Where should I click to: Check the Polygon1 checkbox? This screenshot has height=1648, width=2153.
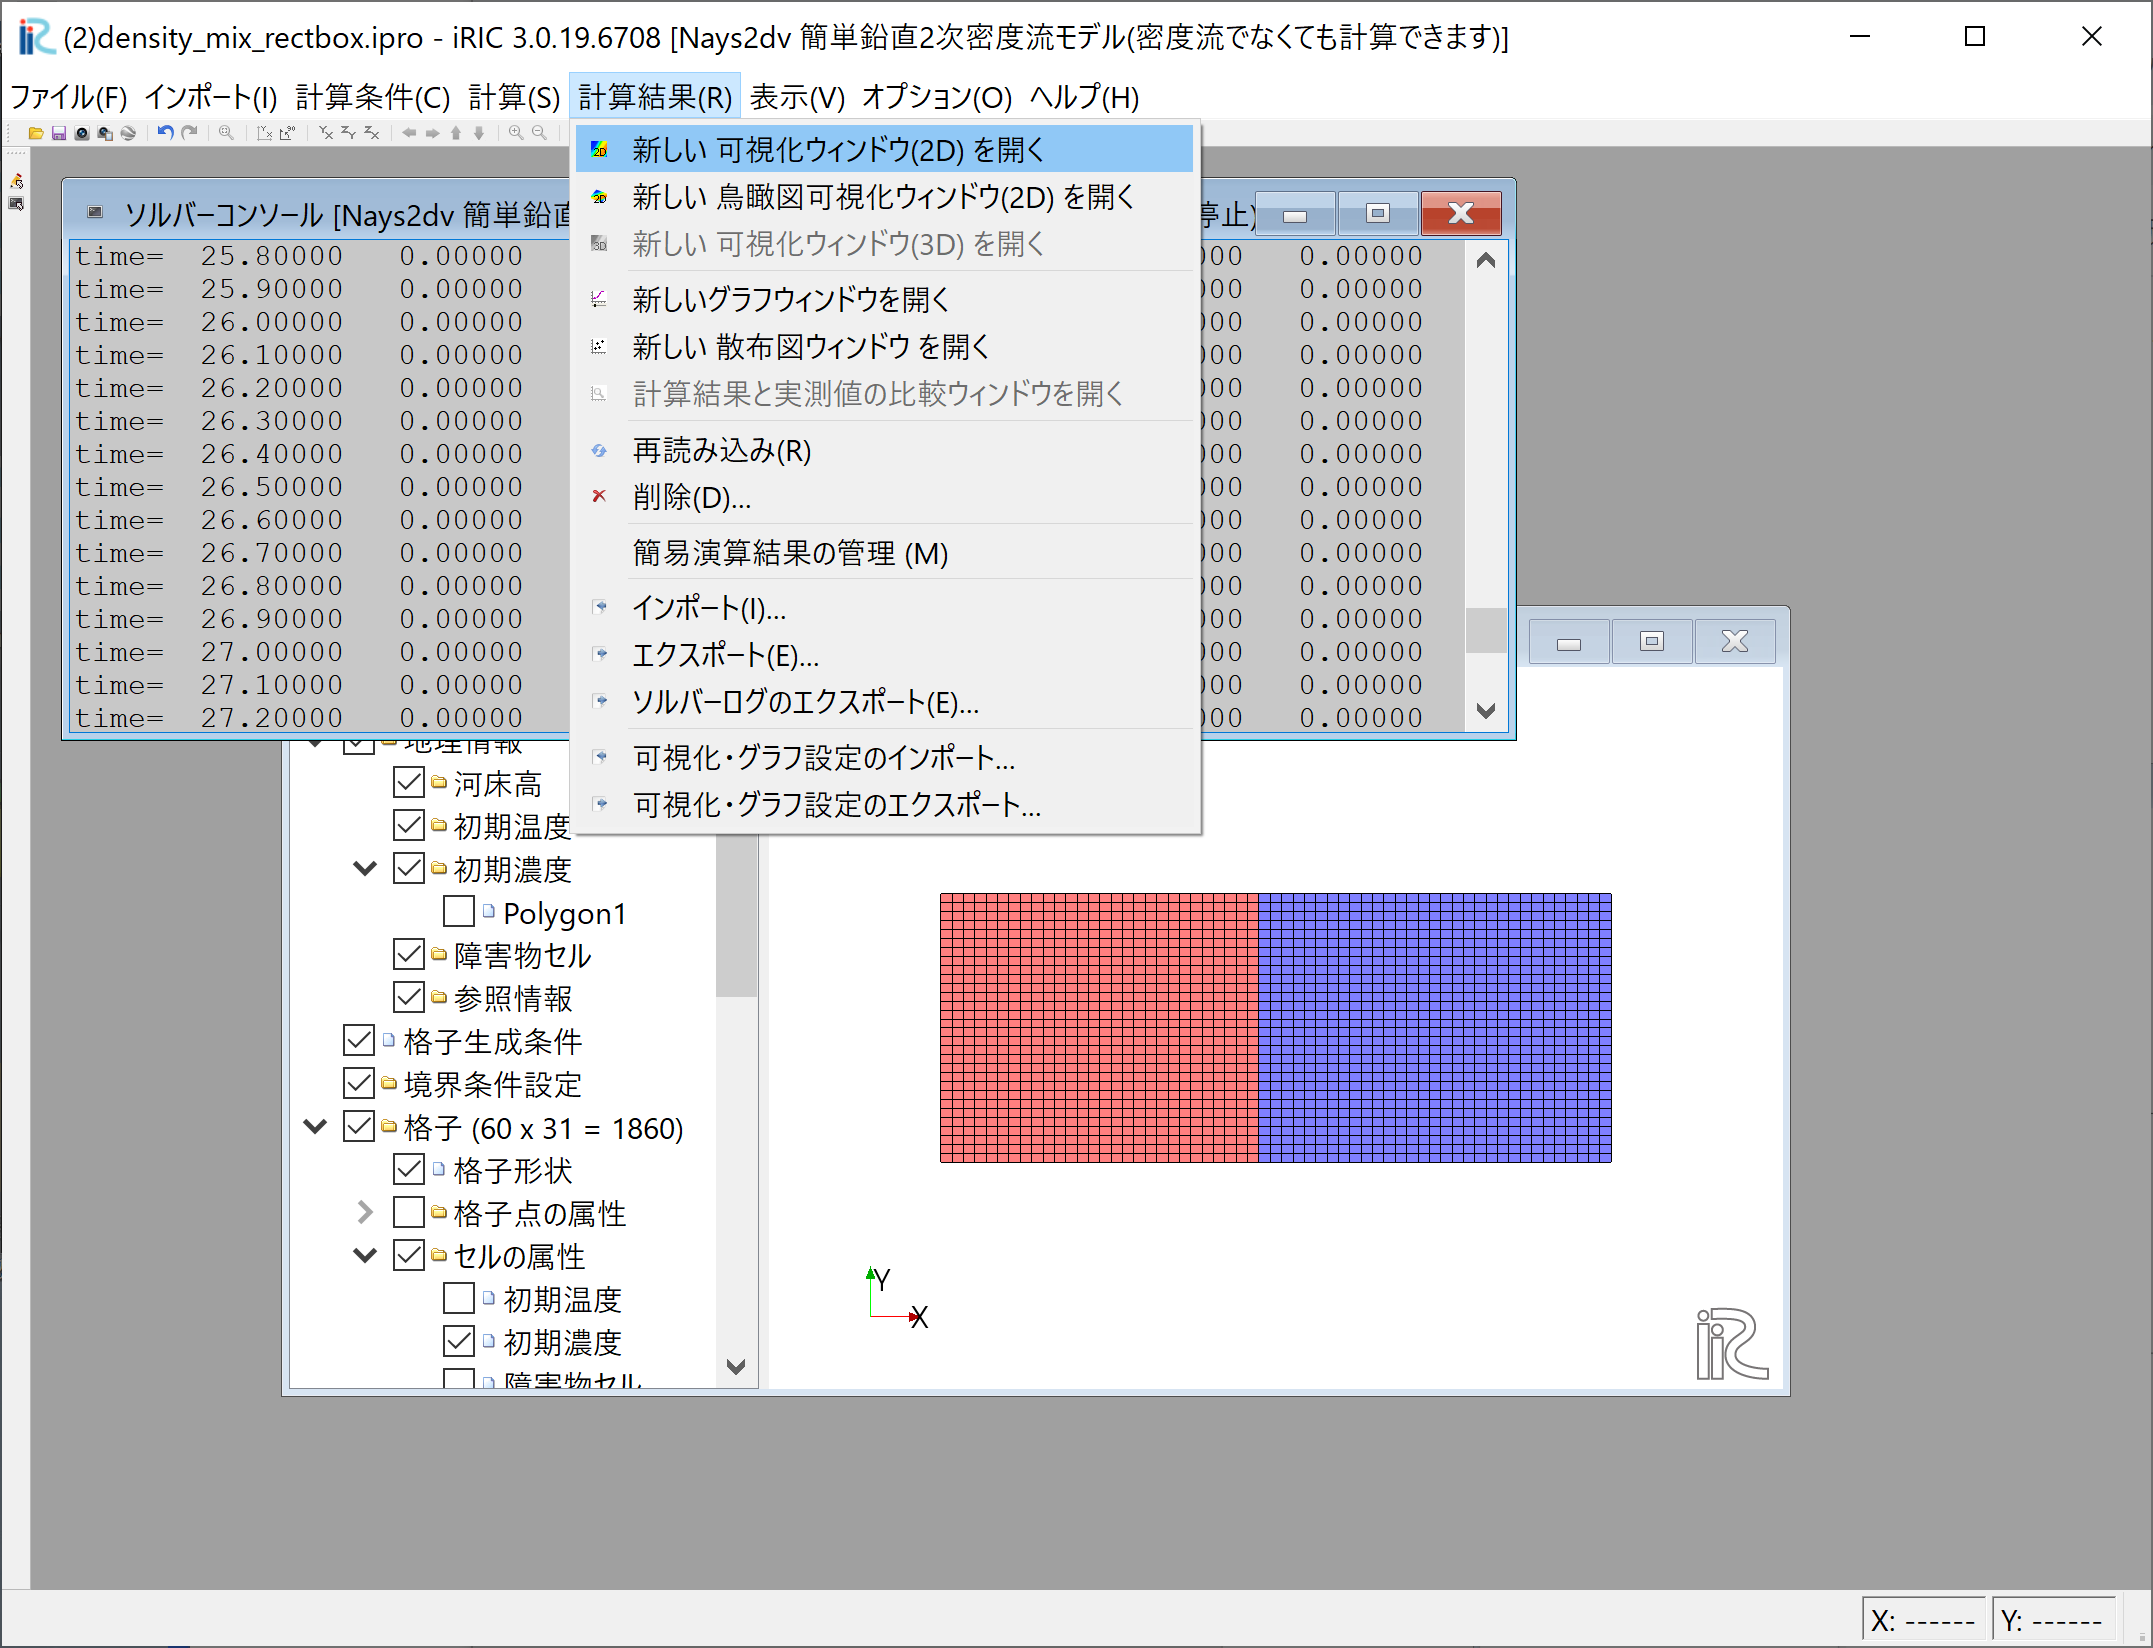pyautogui.click(x=459, y=912)
